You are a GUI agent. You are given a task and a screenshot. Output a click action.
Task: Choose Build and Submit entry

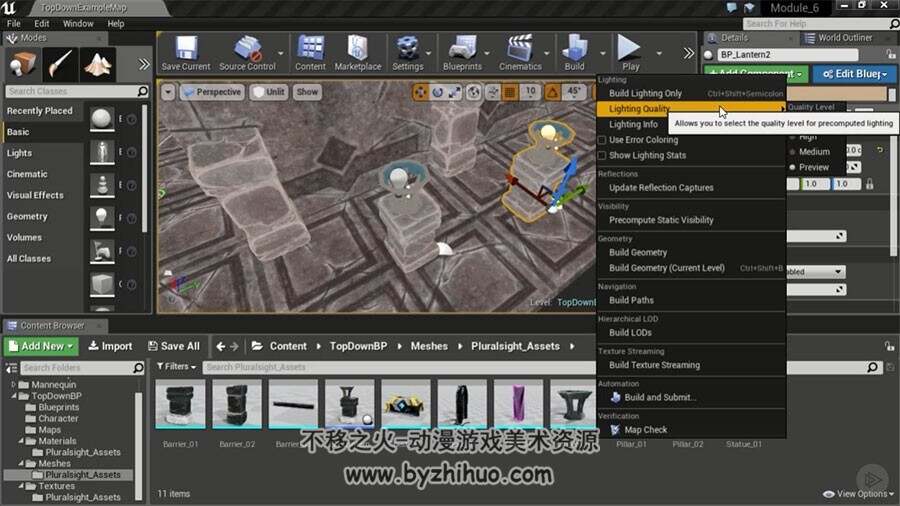[x=691, y=397]
